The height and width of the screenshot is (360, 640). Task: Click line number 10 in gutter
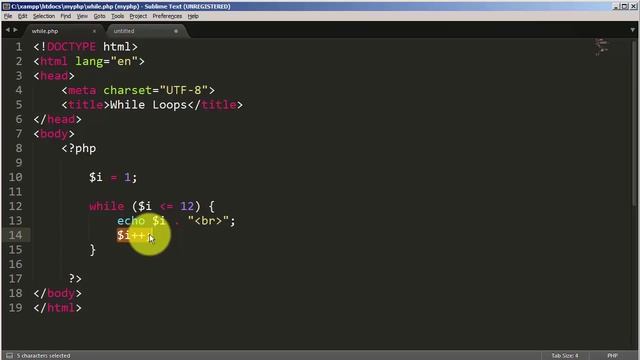(16, 178)
